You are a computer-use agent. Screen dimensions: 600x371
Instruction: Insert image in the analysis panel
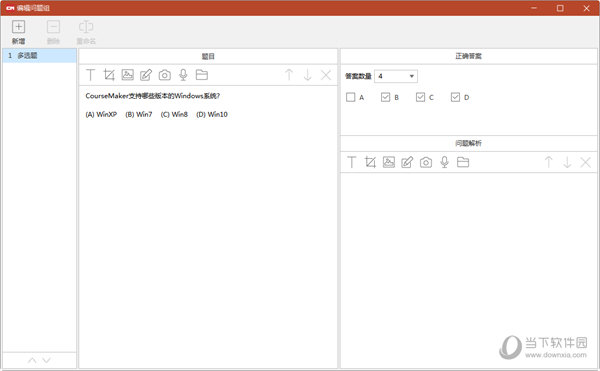point(389,162)
